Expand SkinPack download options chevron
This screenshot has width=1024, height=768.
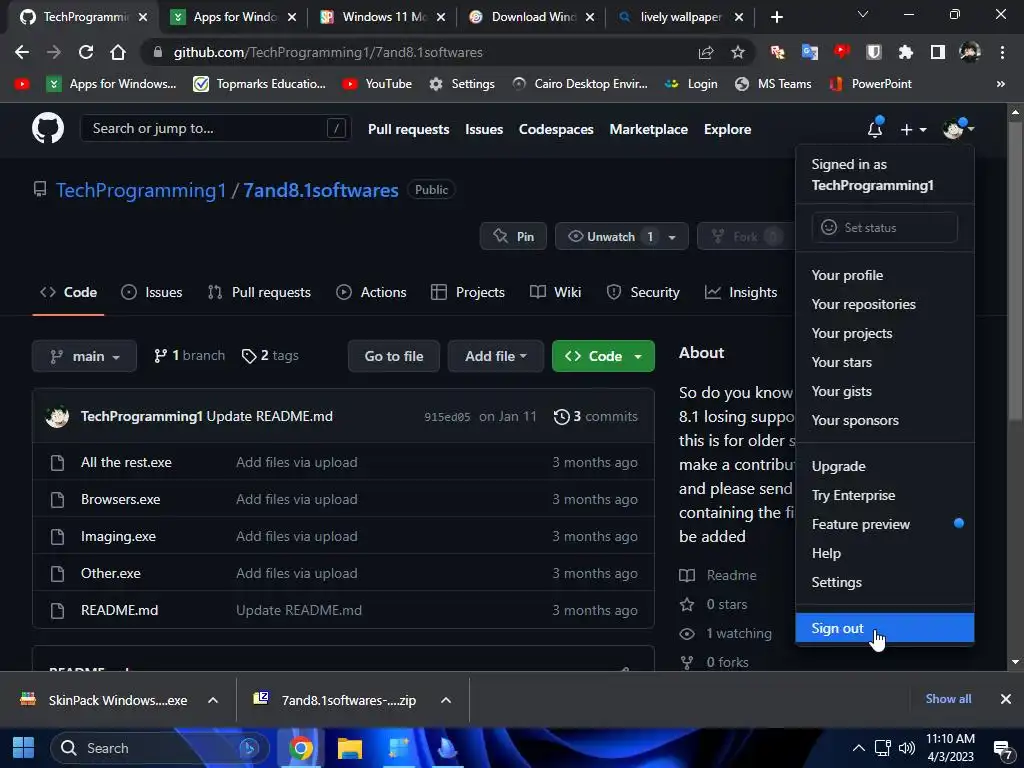(x=212, y=700)
